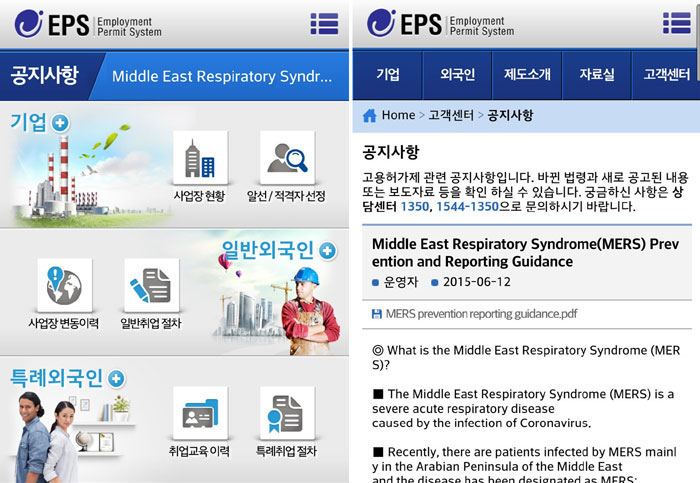This screenshot has width=700, height=483.
Task: Select the 외국인 navigation tab
Action: (x=457, y=75)
